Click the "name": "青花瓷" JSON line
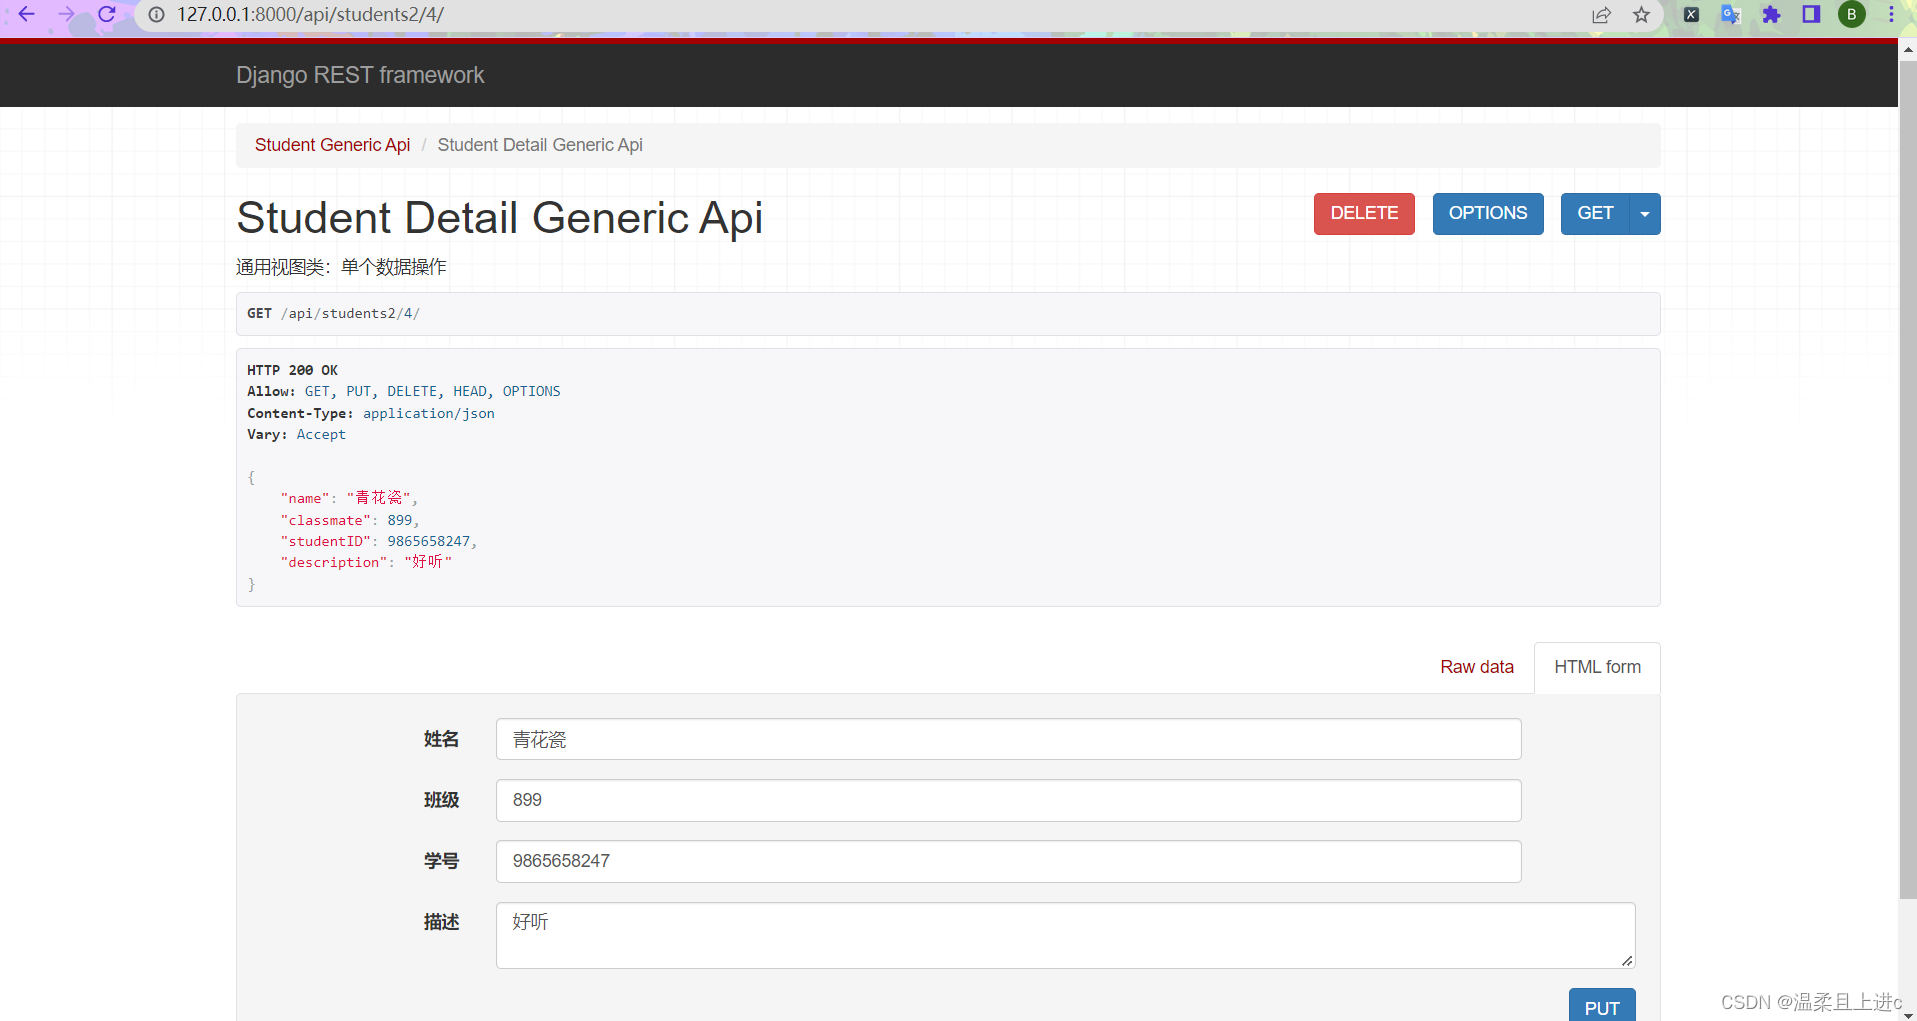1917x1021 pixels. pyautogui.click(x=349, y=497)
